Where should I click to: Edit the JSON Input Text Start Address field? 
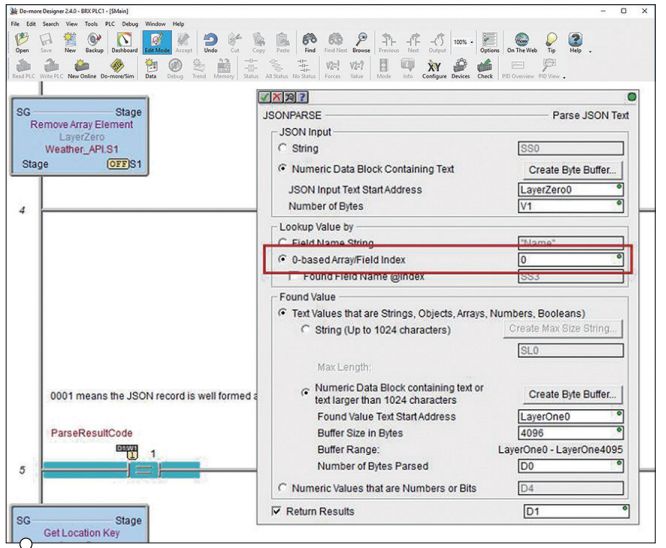click(x=570, y=189)
